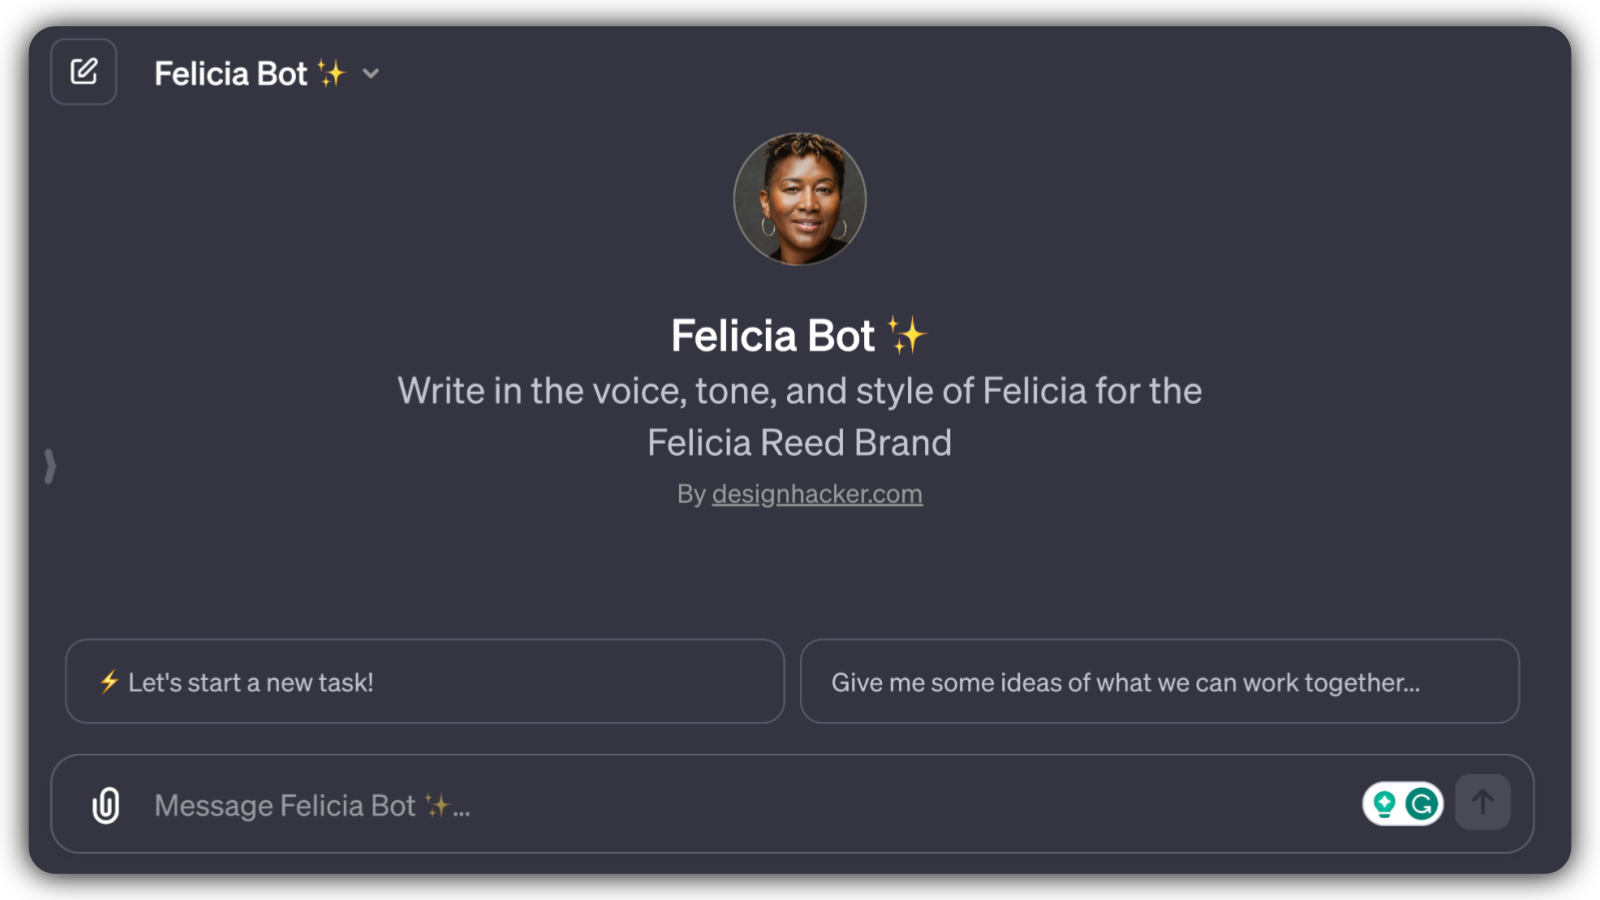Attach a file using the paperclip icon
Viewport: 1600px width, 900px height.
[x=104, y=804]
